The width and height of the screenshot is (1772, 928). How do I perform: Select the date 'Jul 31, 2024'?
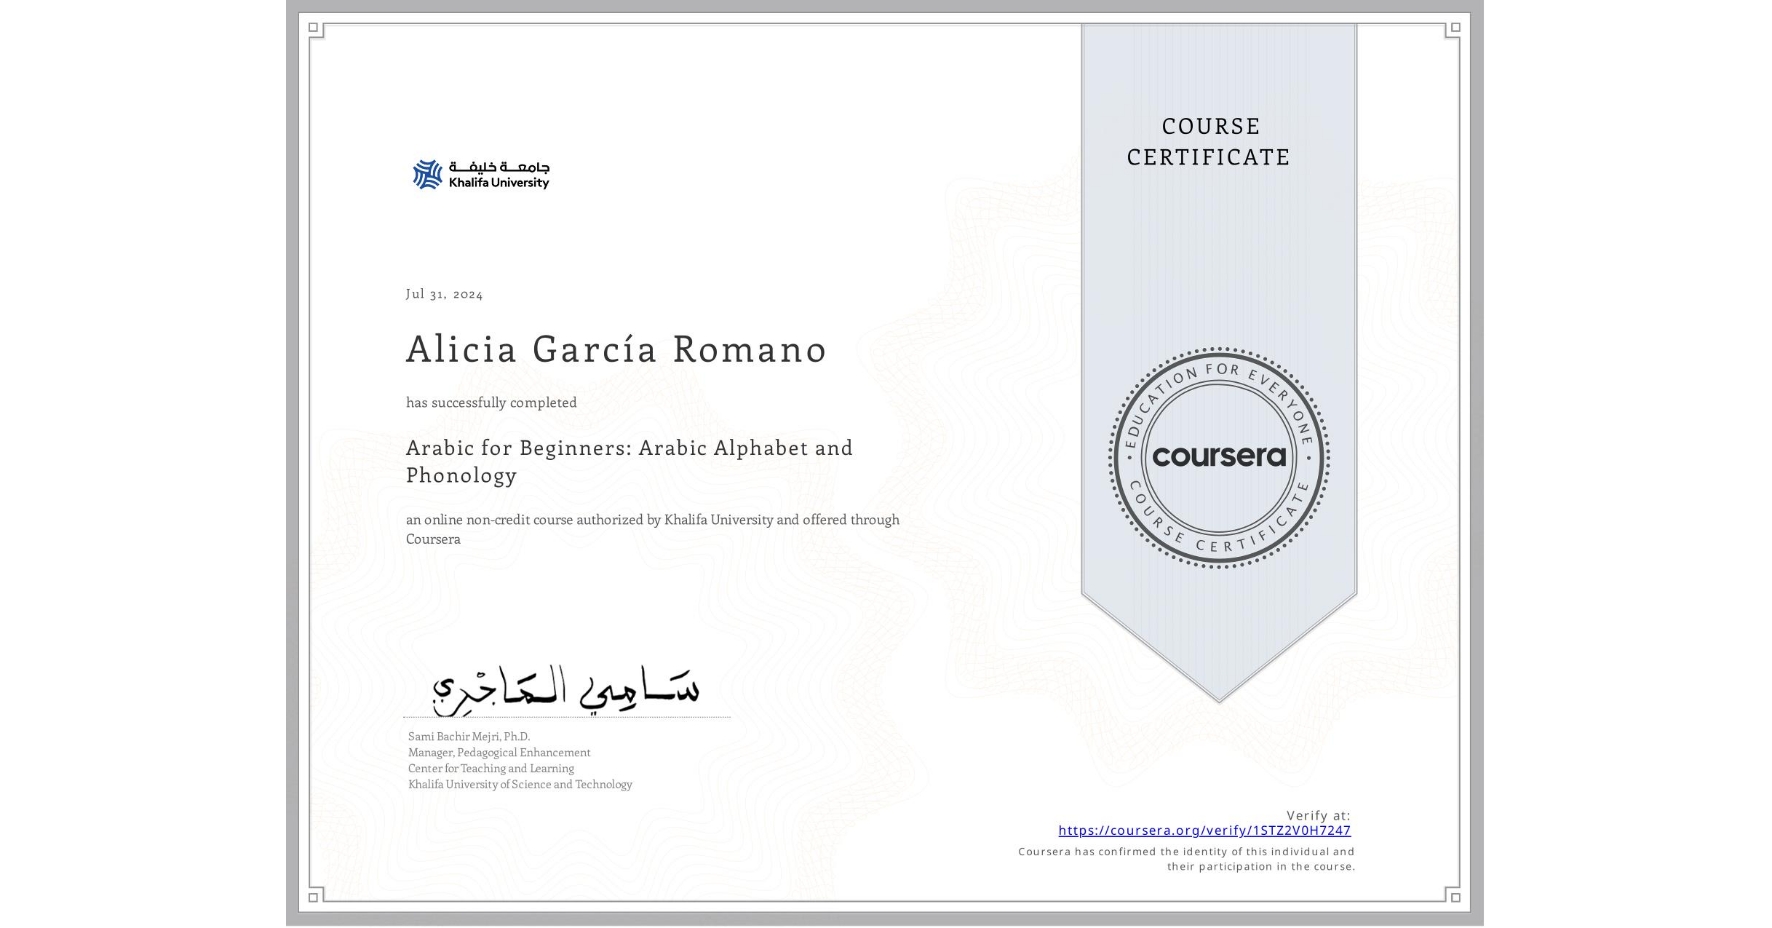coord(443,294)
